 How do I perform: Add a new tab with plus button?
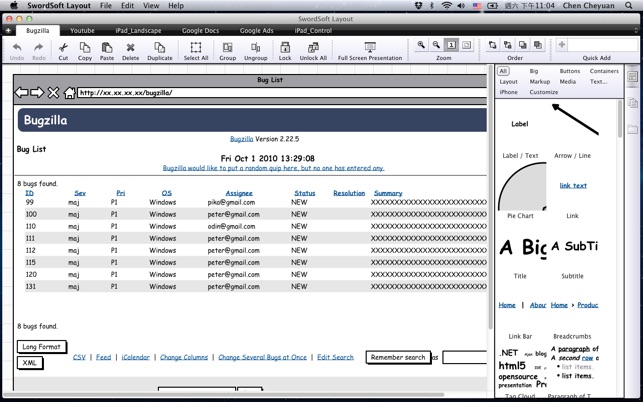click(x=8, y=31)
